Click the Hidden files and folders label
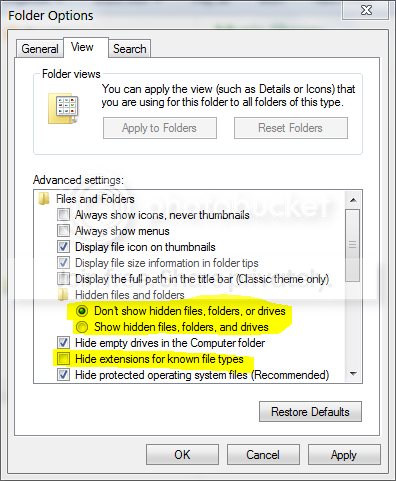This screenshot has height=481, width=396. pyautogui.click(x=130, y=295)
